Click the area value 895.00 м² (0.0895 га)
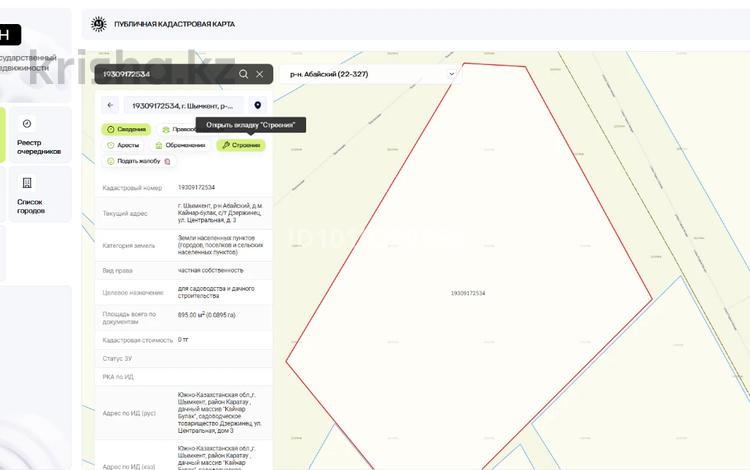 [207, 315]
